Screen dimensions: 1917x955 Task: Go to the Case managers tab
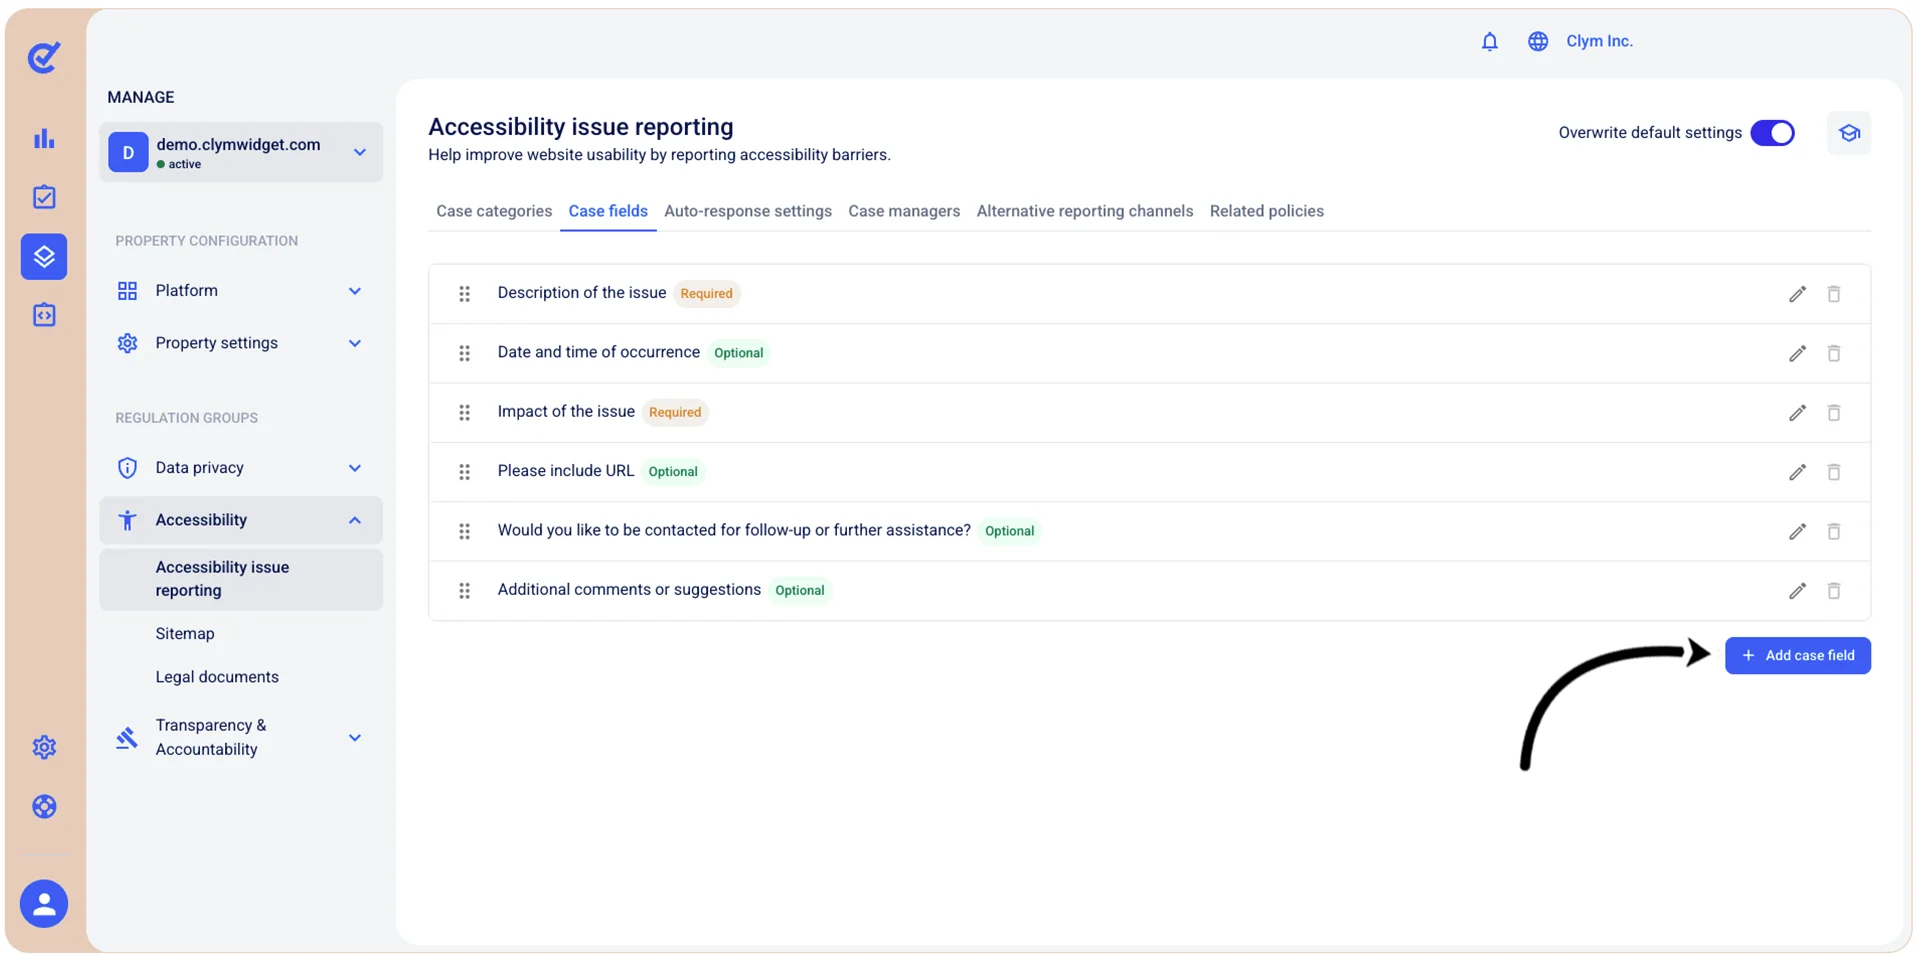coord(904,211)
